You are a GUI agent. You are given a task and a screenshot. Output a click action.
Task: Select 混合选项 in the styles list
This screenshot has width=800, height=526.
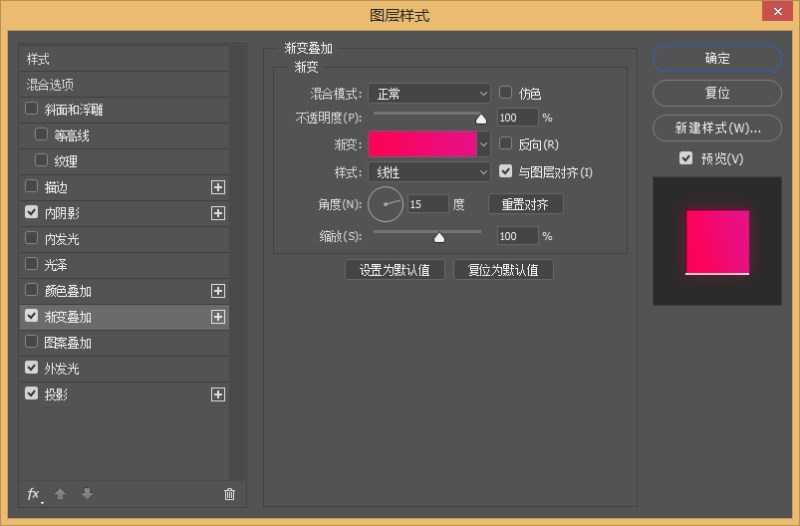tap(50, 85)
